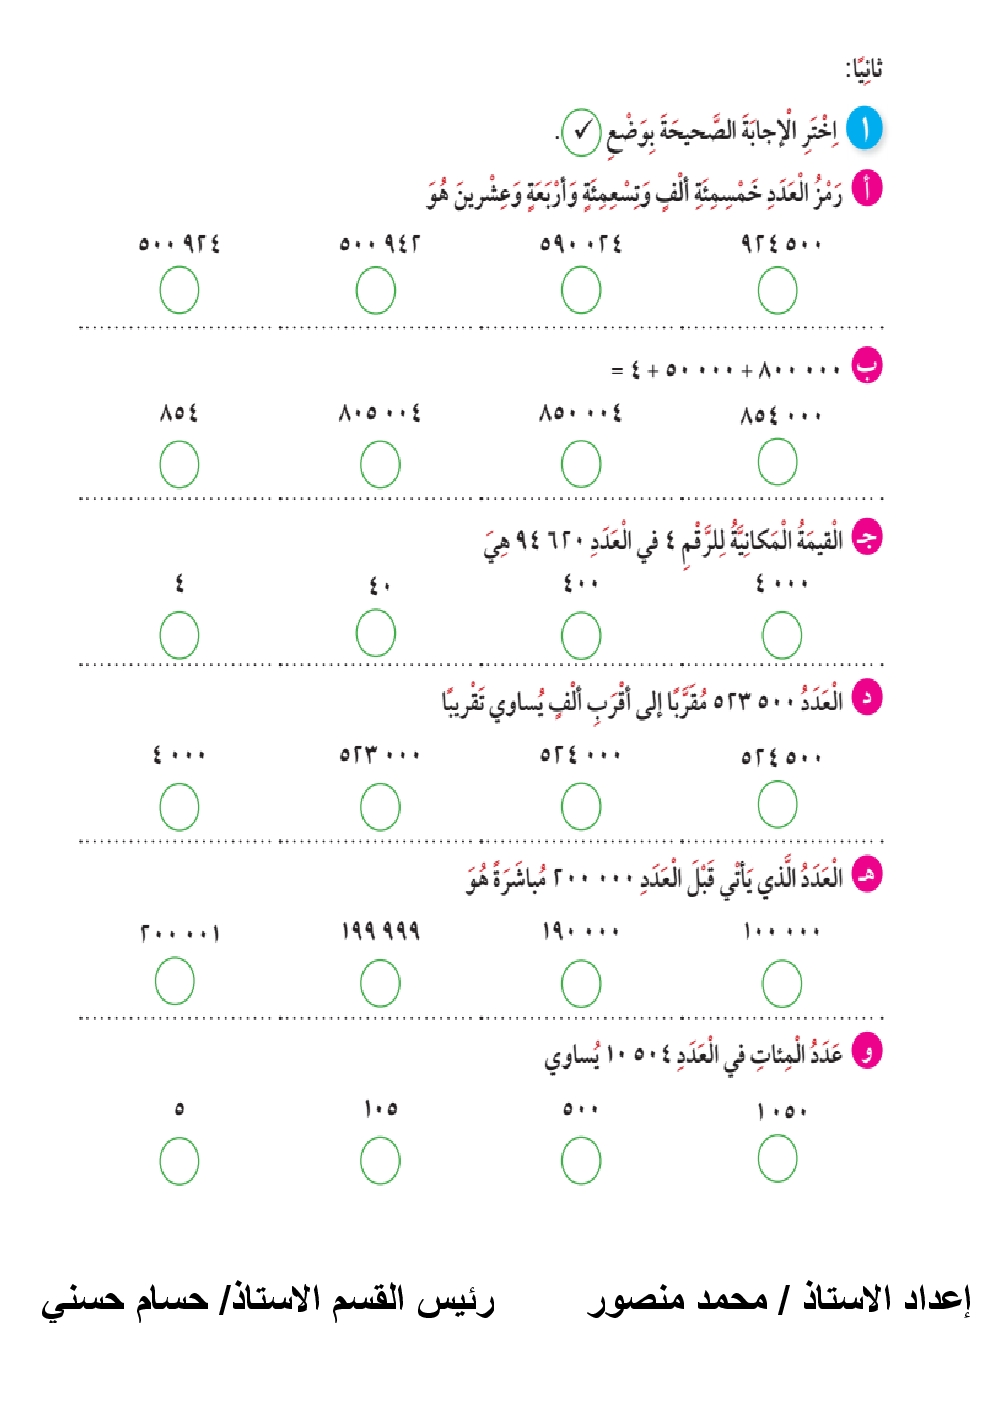This screenshot has width=992, height=1403.
Task: Click the blue number 1 question badge
Action: click(x=864, y=130)
